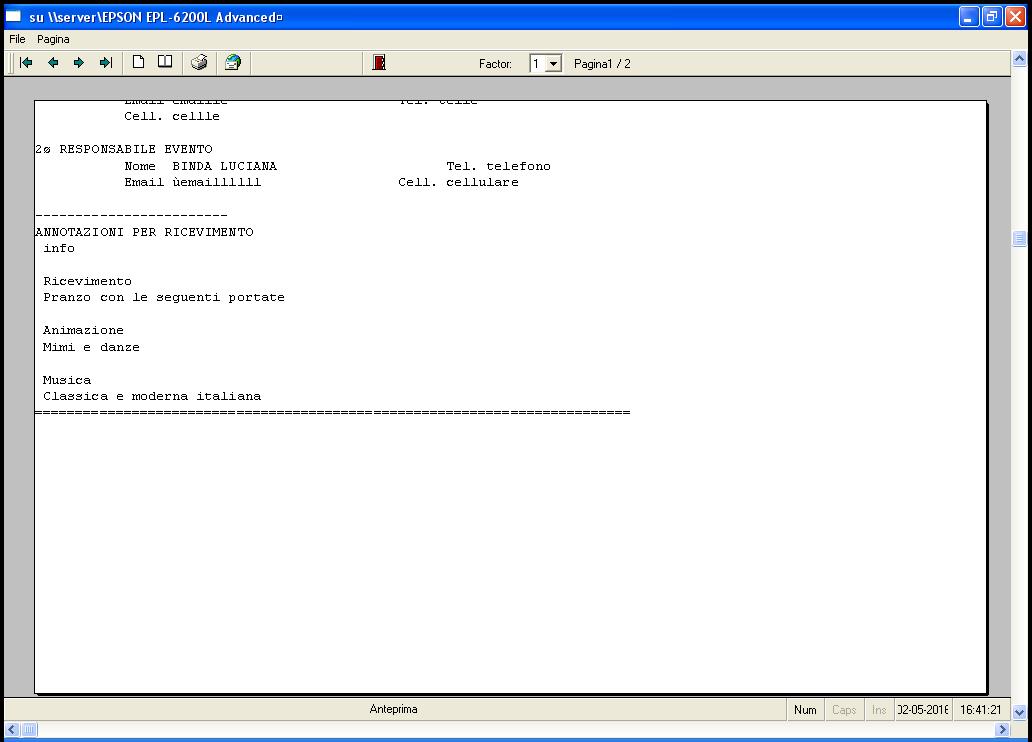Minimize the preview window
The image size is (1032, 742).
tap(969, 16)
